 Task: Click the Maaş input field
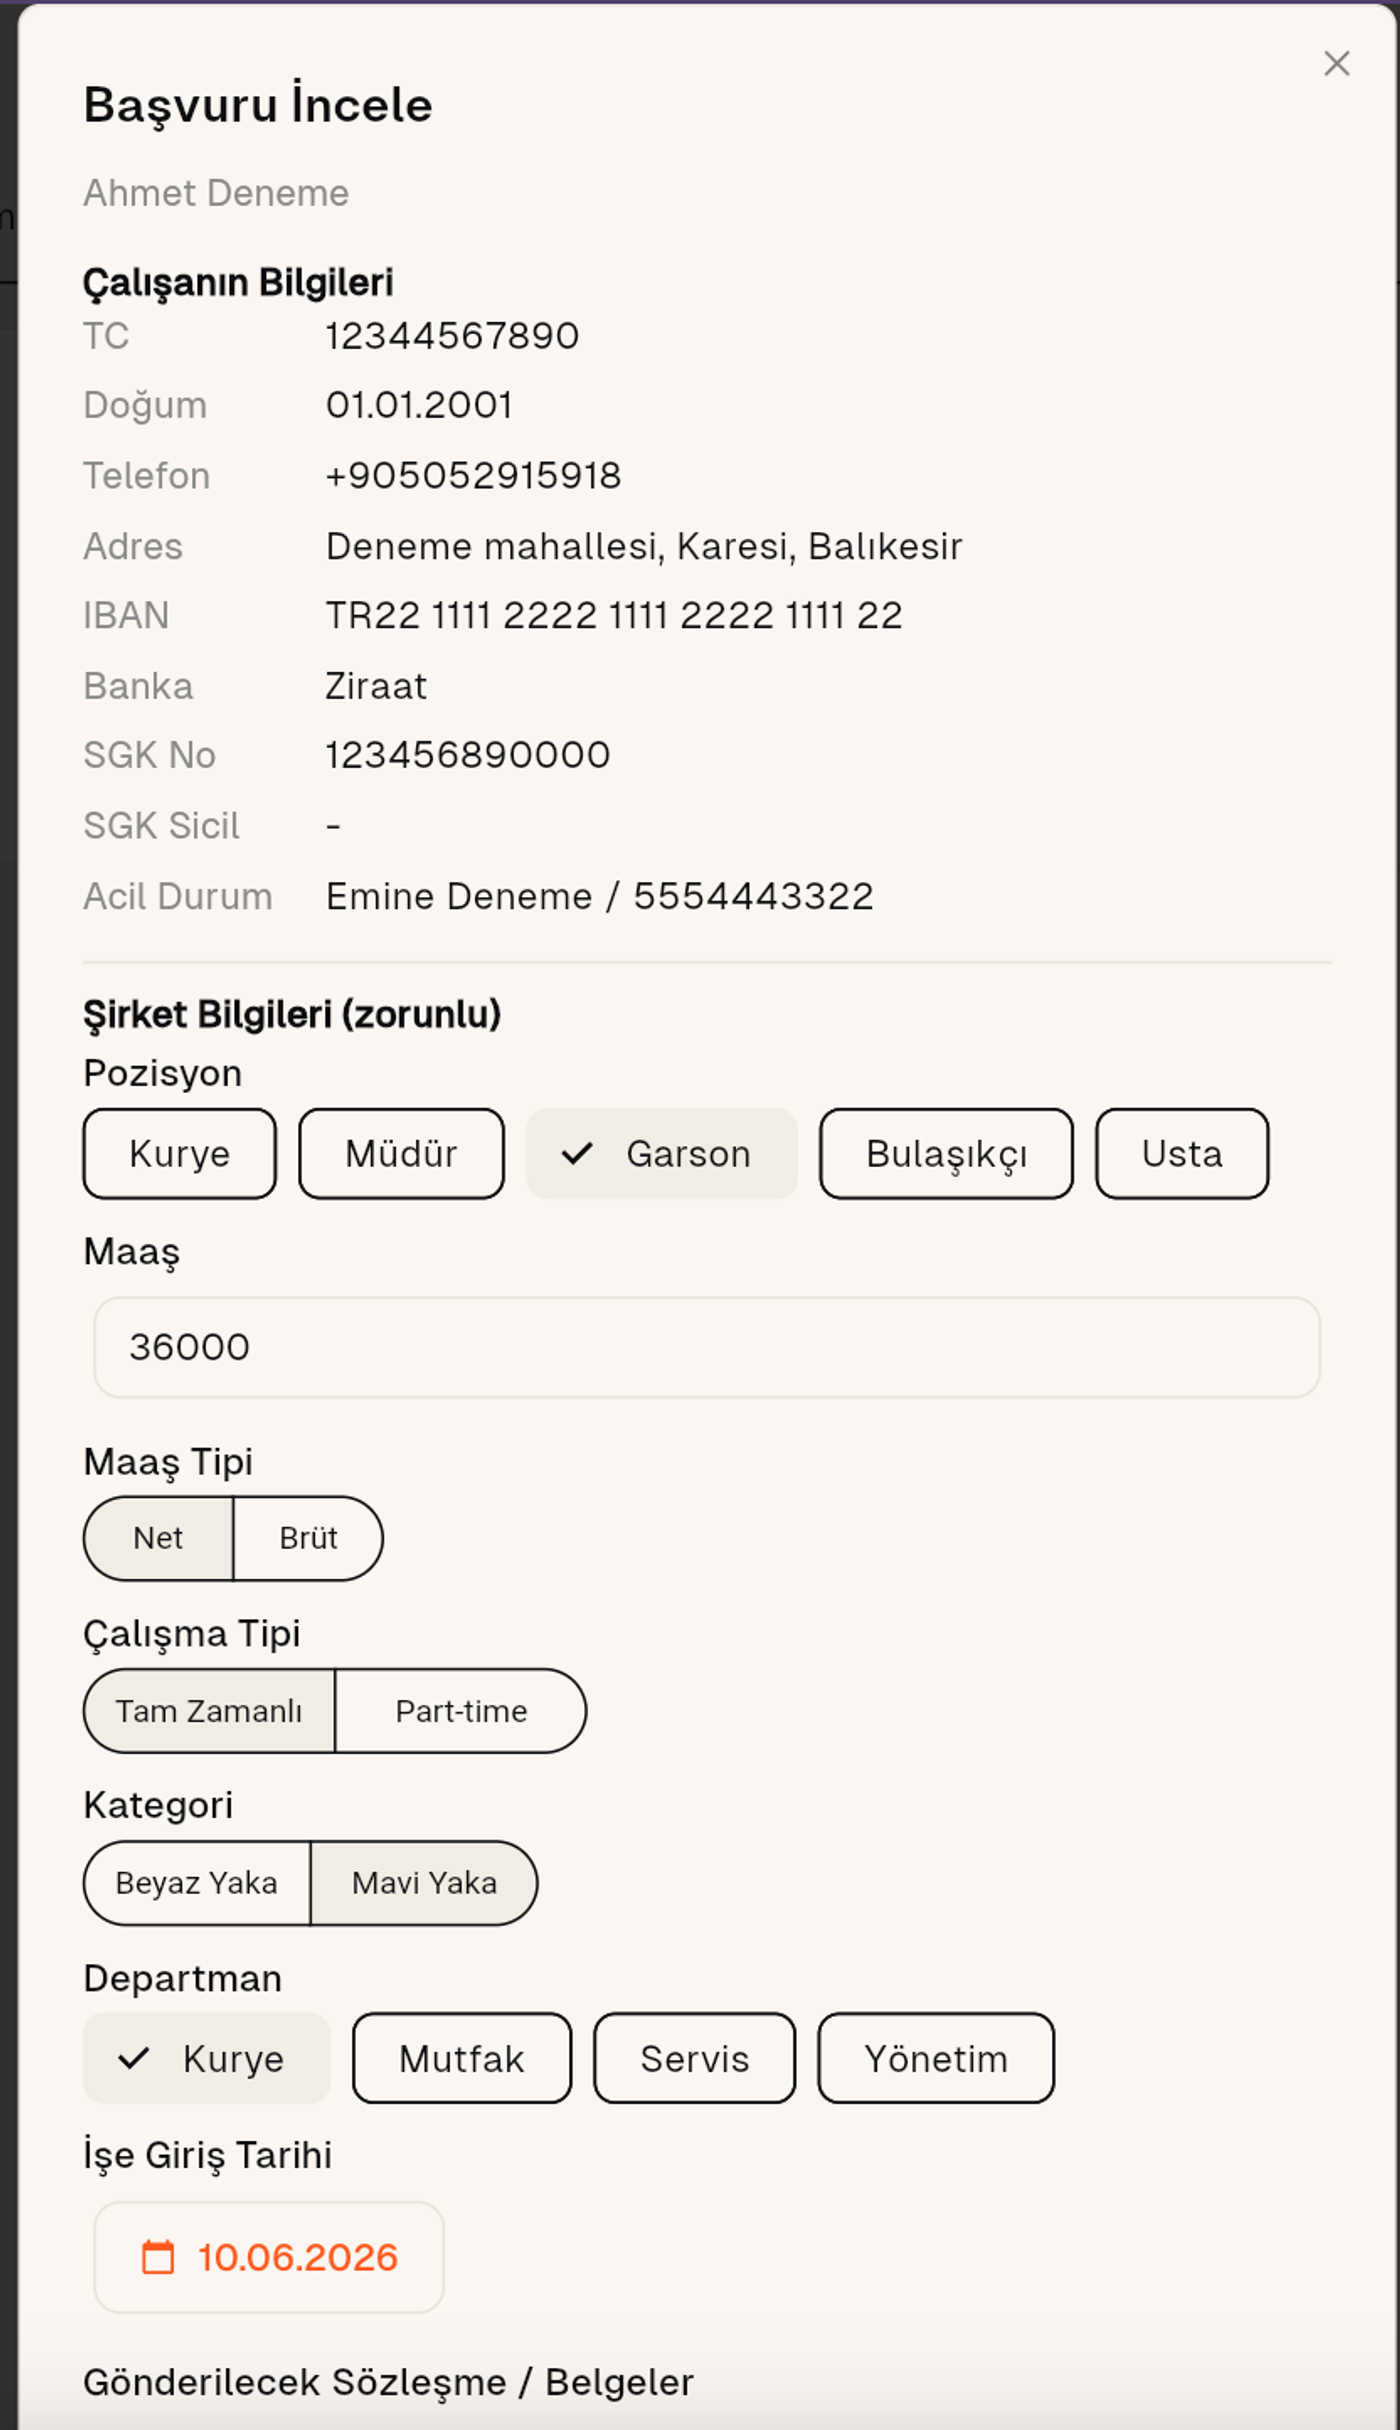[707, 1347]
